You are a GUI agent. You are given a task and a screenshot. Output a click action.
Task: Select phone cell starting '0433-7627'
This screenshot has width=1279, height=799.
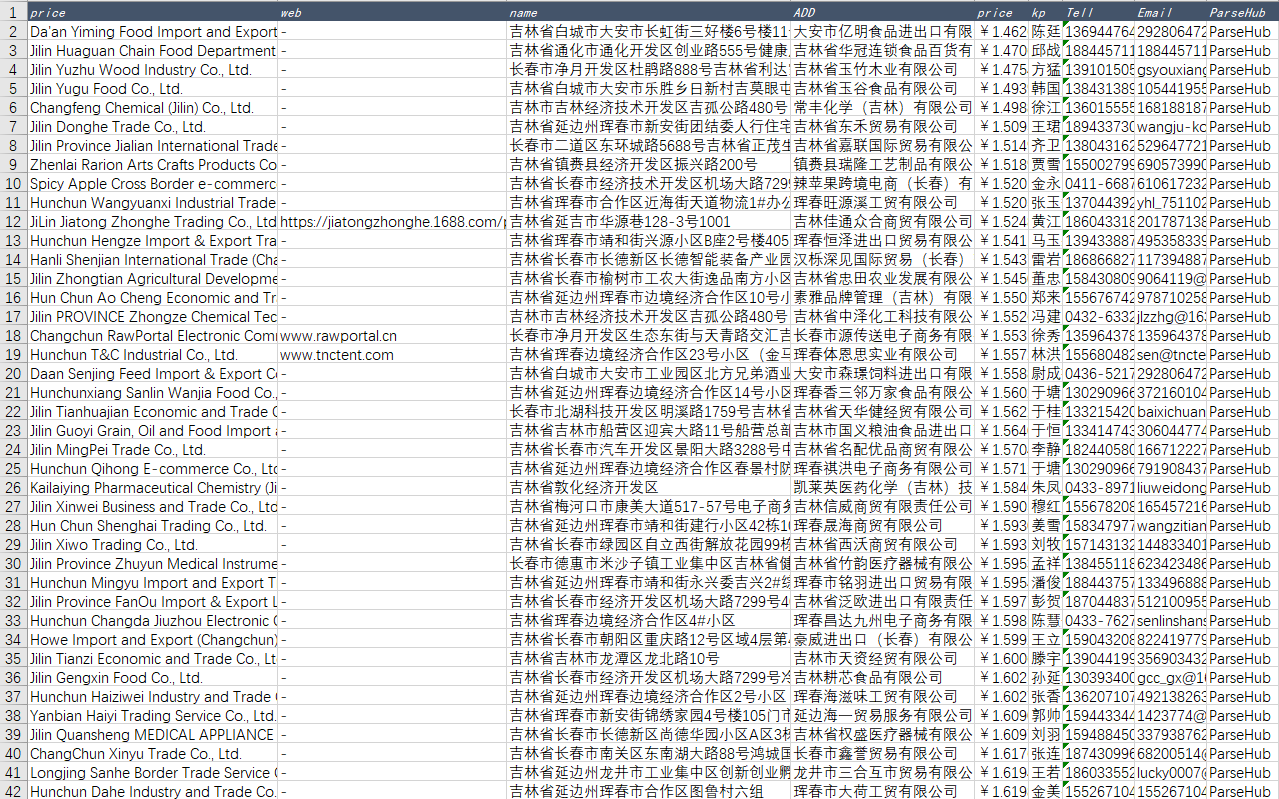(x=1098, y=621)
